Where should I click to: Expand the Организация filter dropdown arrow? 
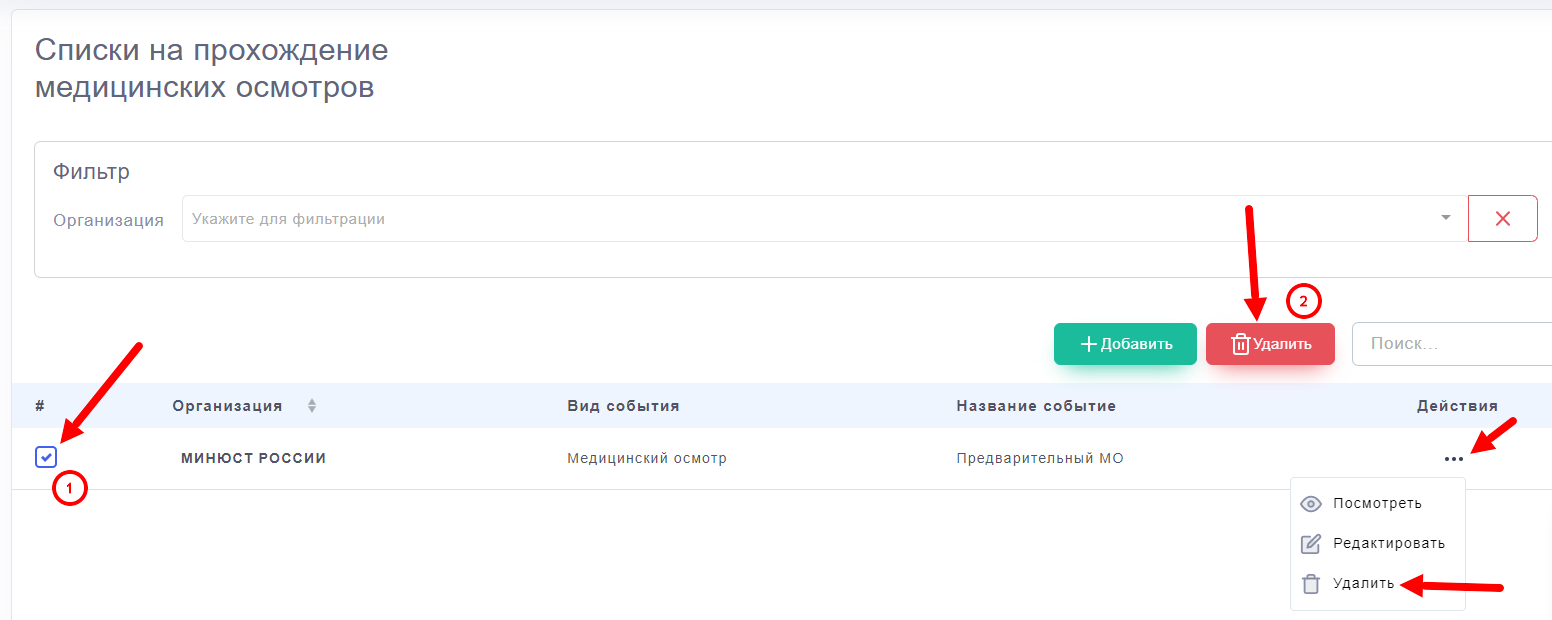[x=1445, y=219]
